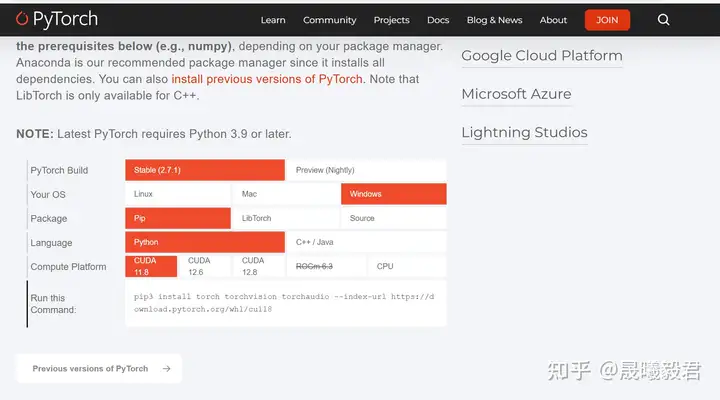This screenshot has height=400, width=720.
Task: Select CUDA 11.8 compute platform
Action: click(x=151, y=266)
